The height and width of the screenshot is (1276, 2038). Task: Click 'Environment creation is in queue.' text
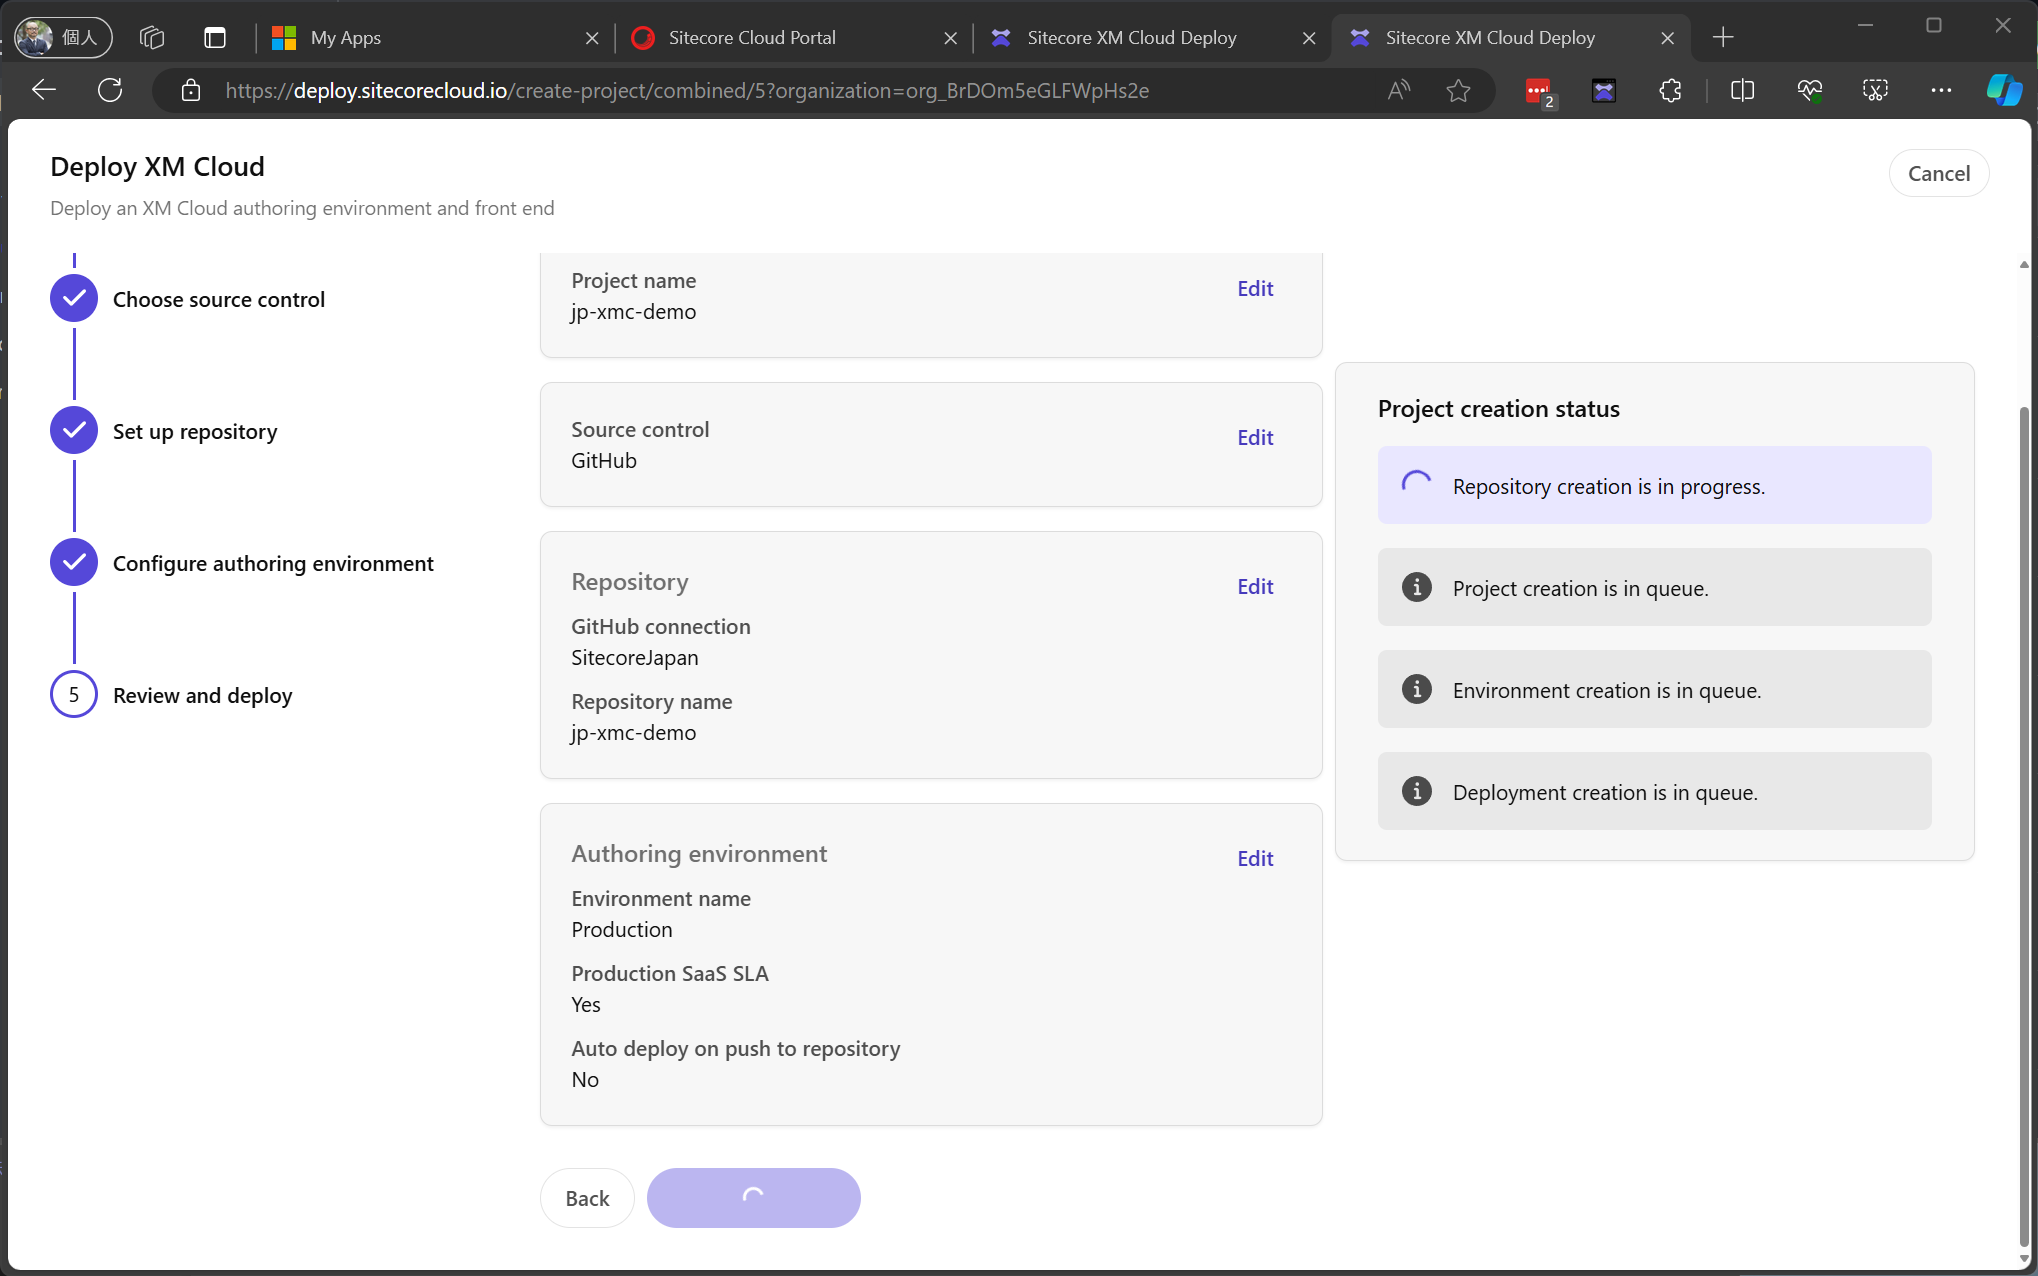(x=1607, y=691)
